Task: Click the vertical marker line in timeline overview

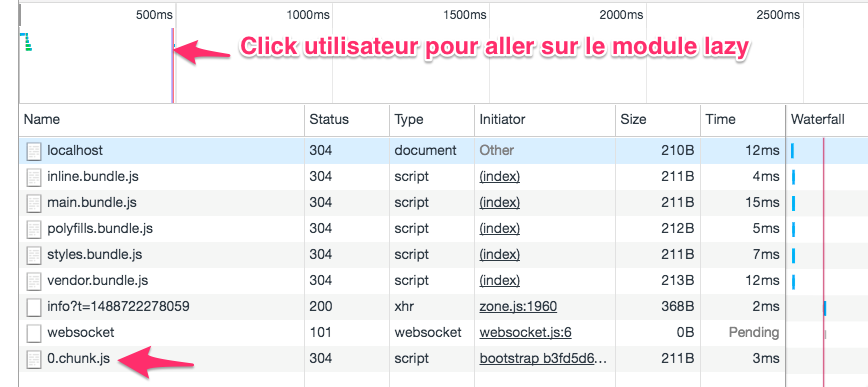Action: click(173, 65)
